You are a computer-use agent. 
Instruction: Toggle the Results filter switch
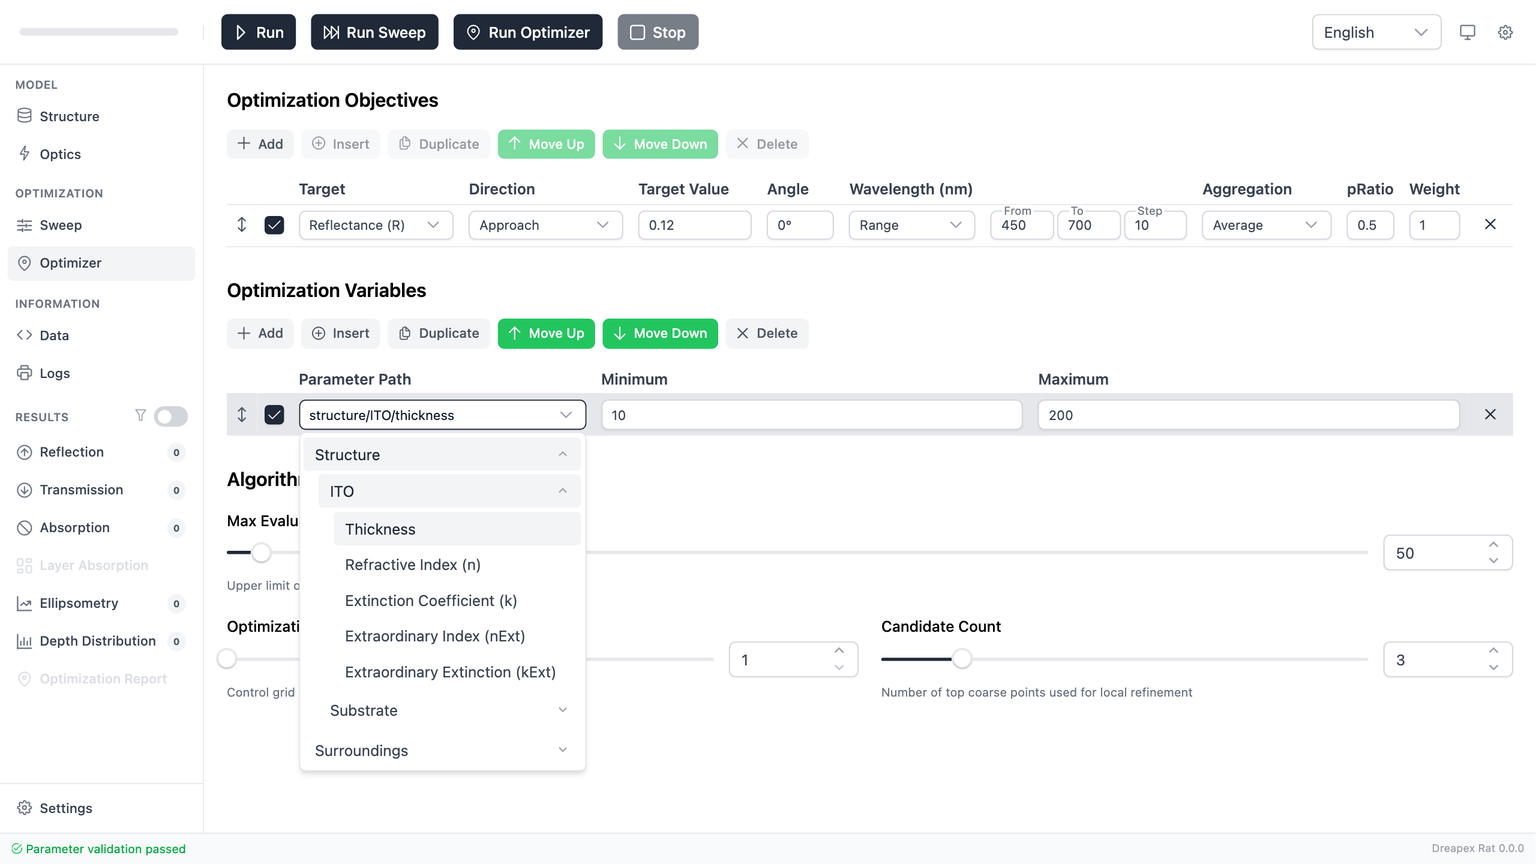(x=171, y=416)
